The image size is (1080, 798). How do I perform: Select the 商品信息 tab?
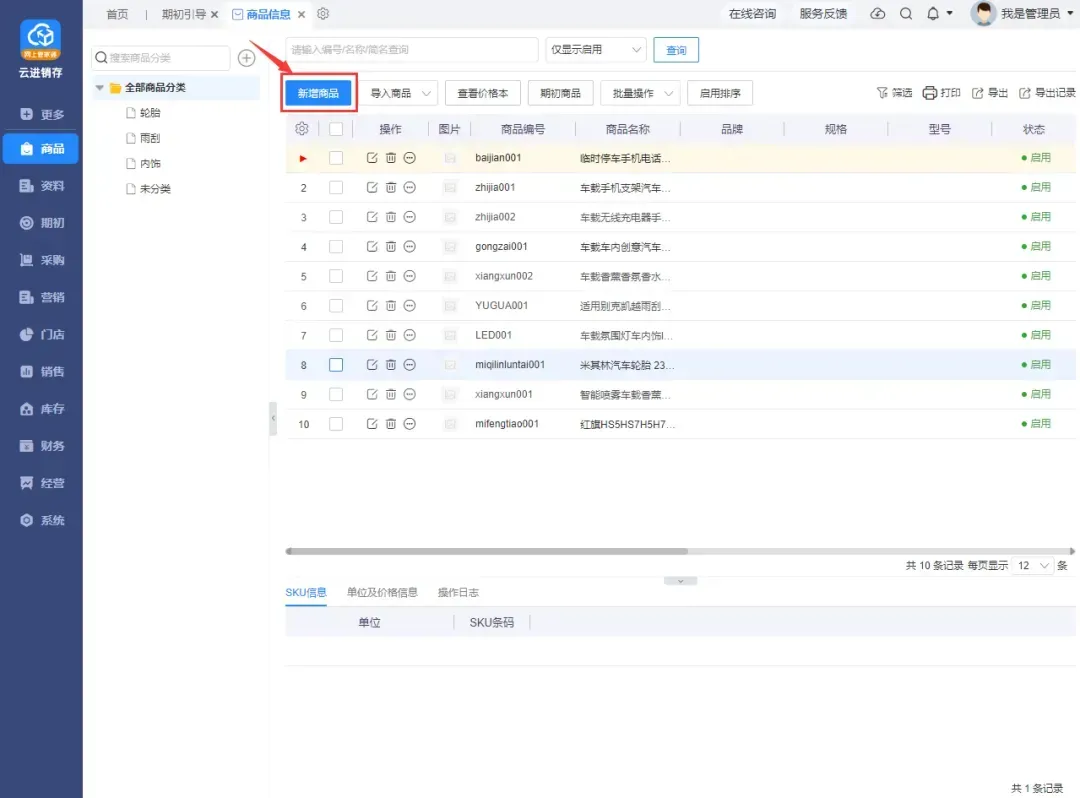pyautogui.click(x=268, y=14)
